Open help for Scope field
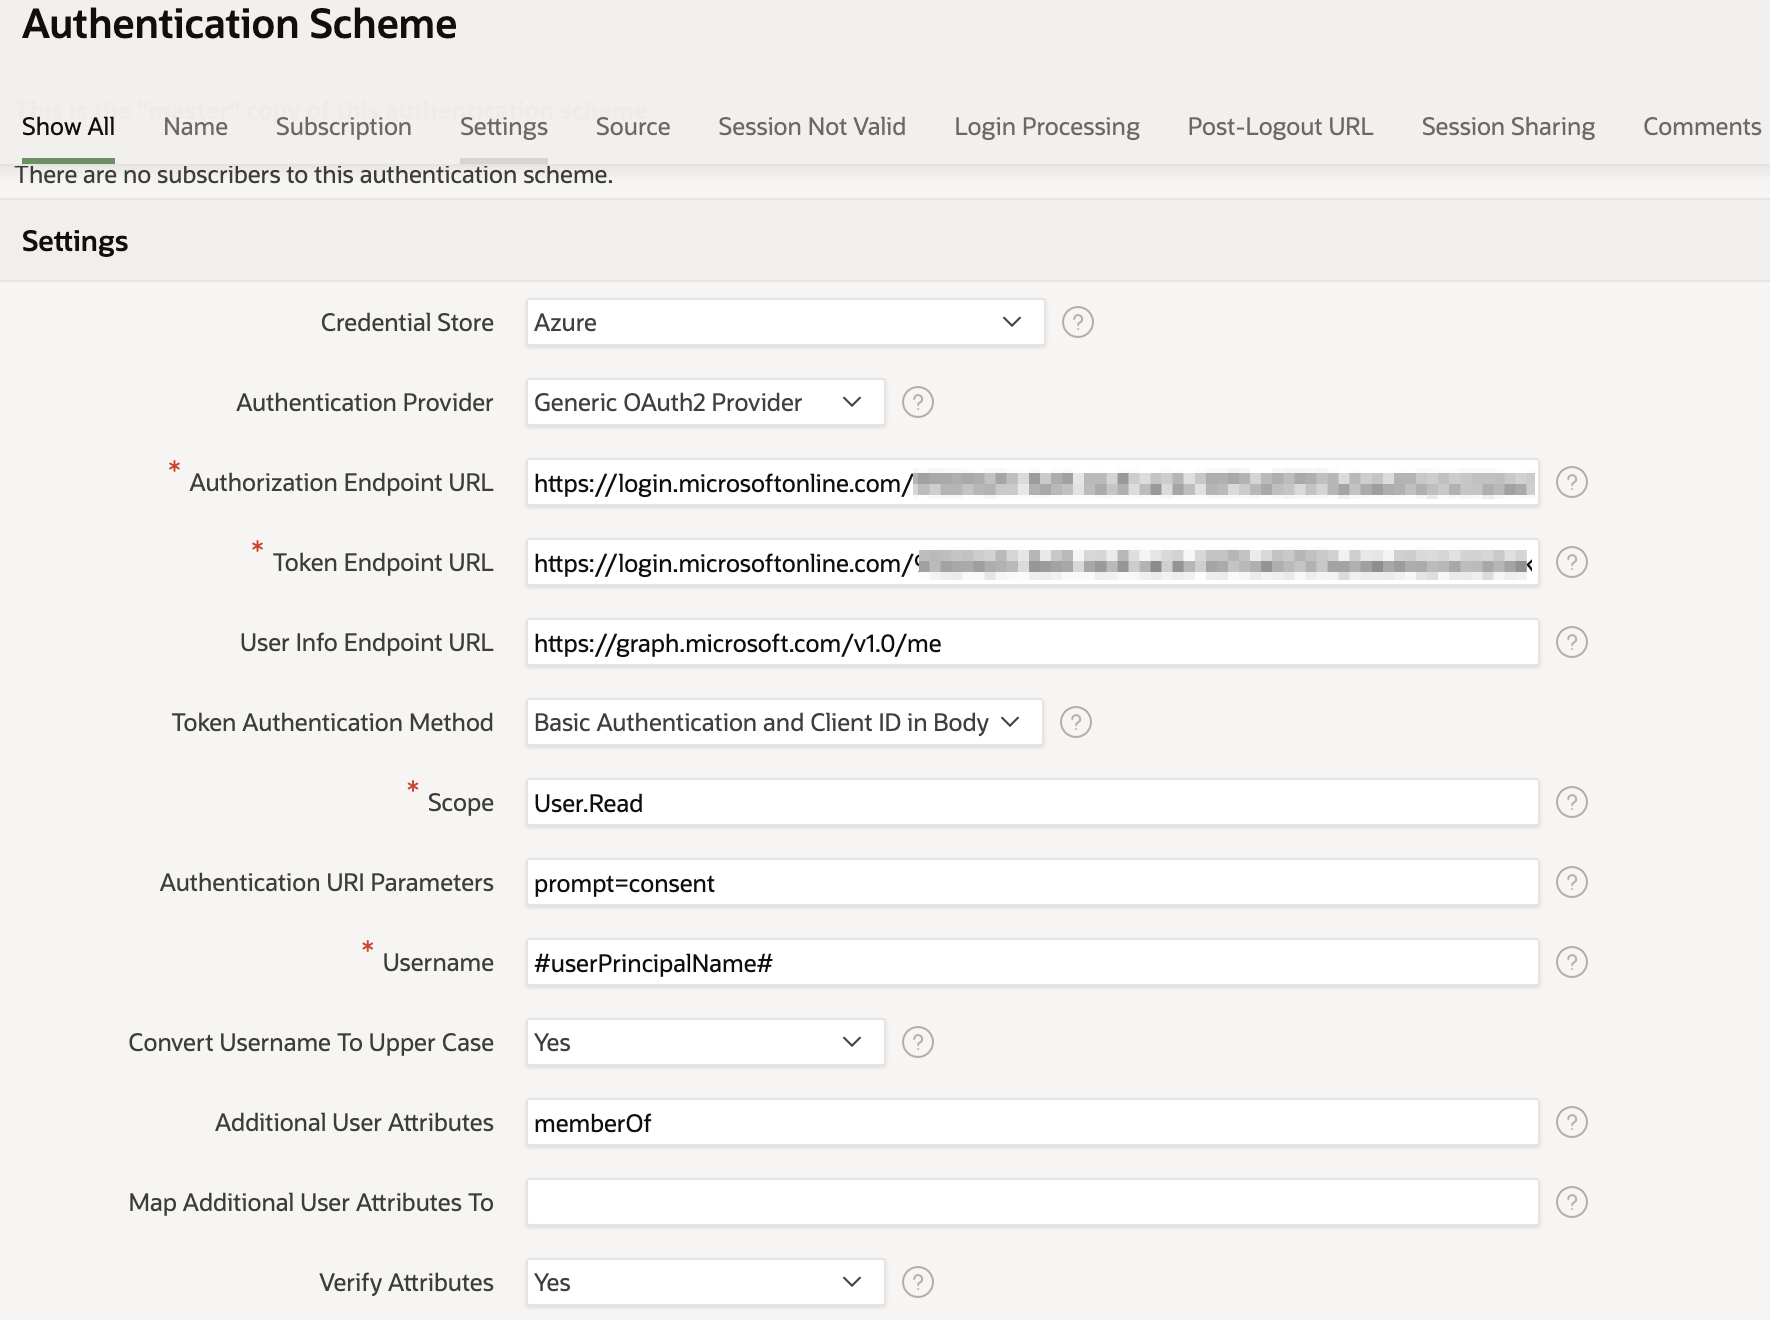Screen dimensions: 1770x1320 tap(1571, 802)
